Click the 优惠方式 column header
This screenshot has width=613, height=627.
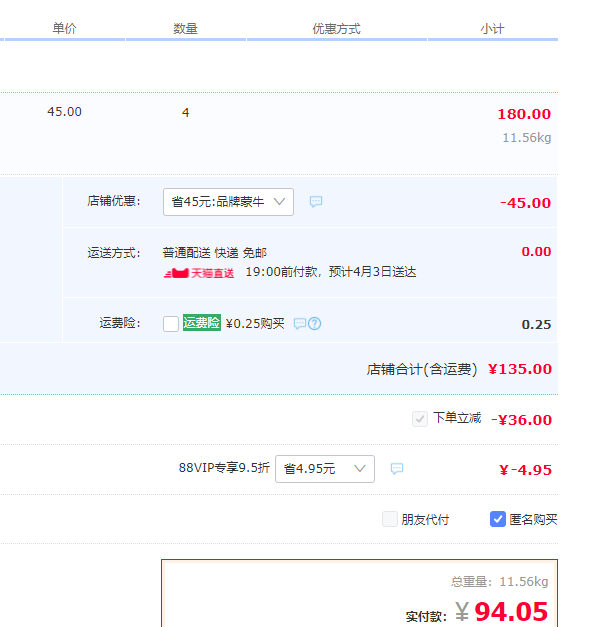coord(336,29)
